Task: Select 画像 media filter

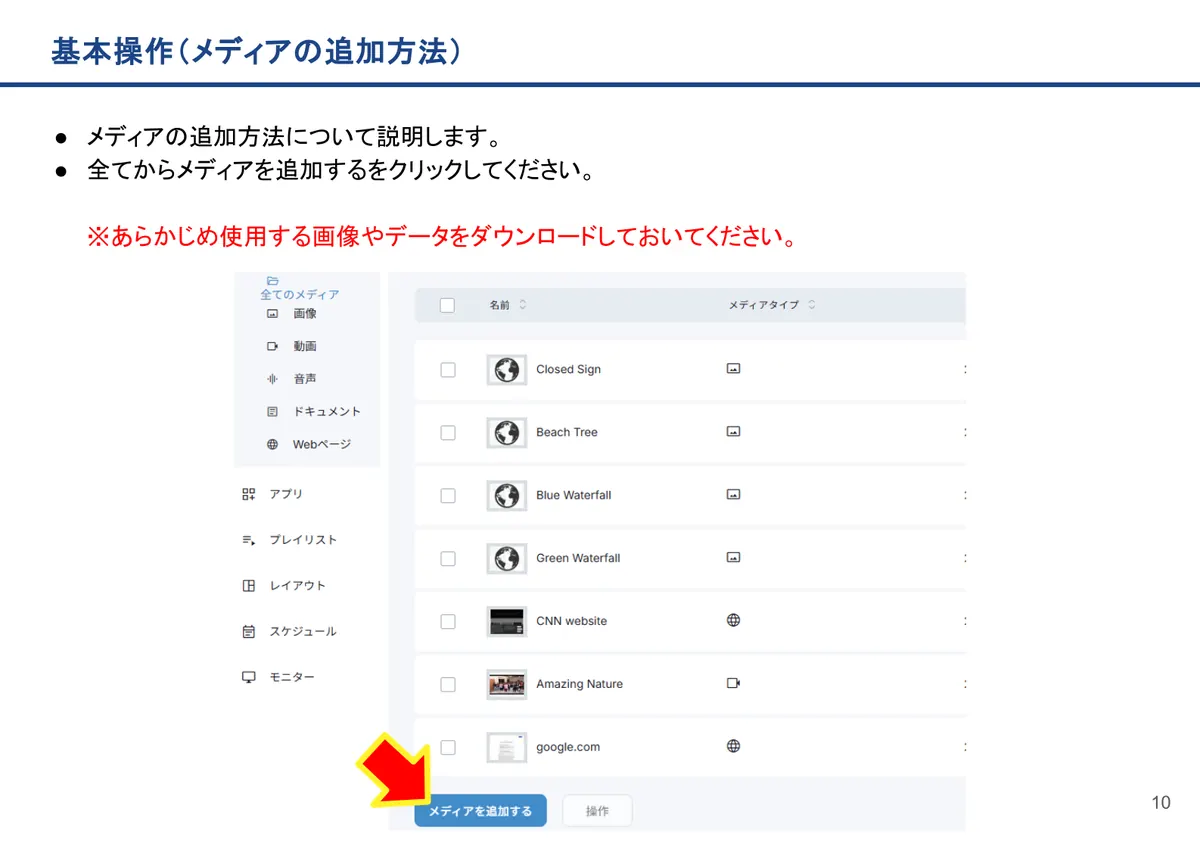Action: [305, 313]
